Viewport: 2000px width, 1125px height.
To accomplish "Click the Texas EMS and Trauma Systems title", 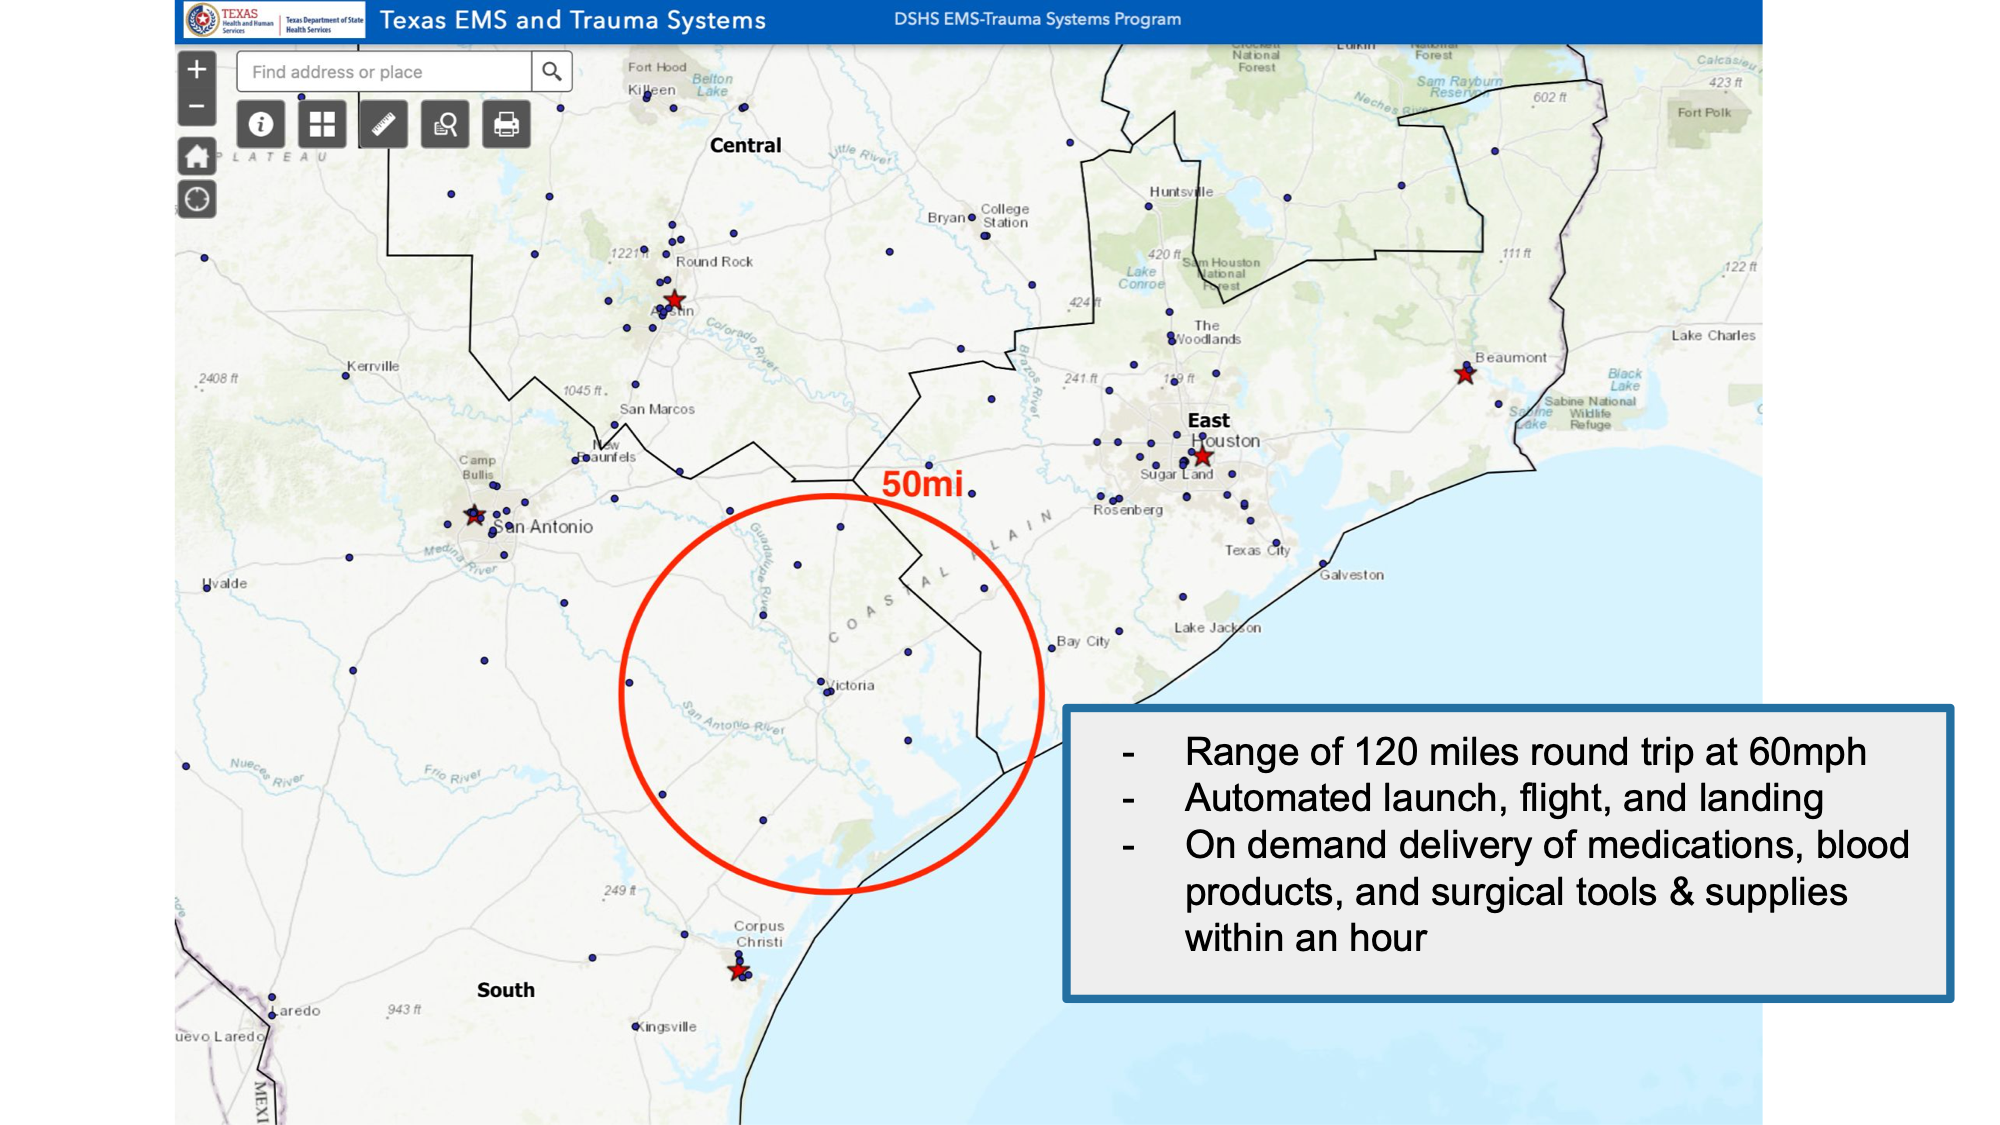I will click(x=573, y=20).
